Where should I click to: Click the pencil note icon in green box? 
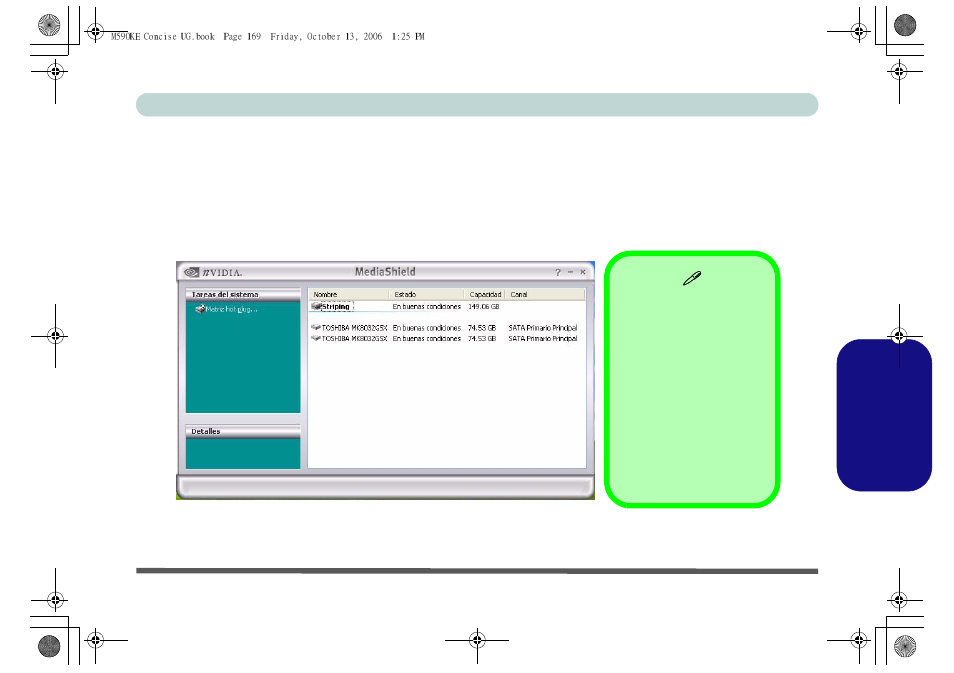click(690, 283)
